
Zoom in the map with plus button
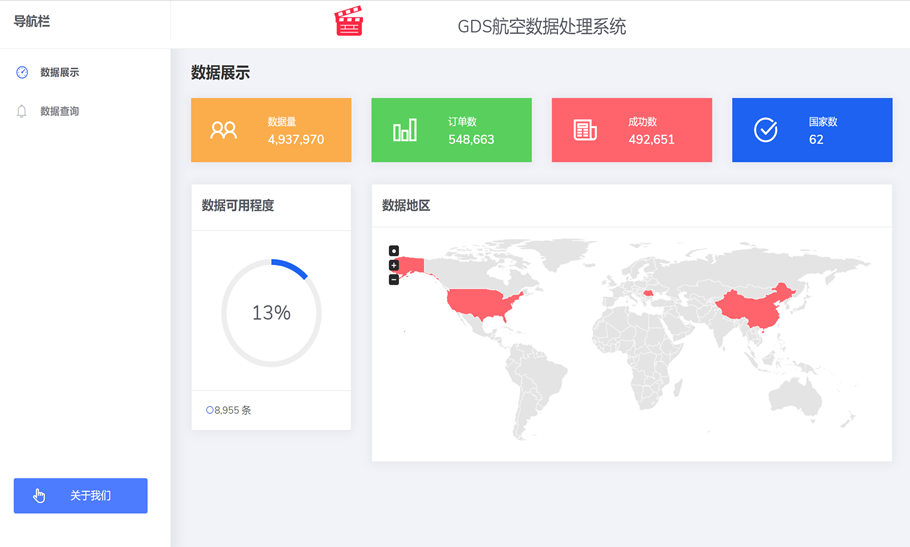394,265
